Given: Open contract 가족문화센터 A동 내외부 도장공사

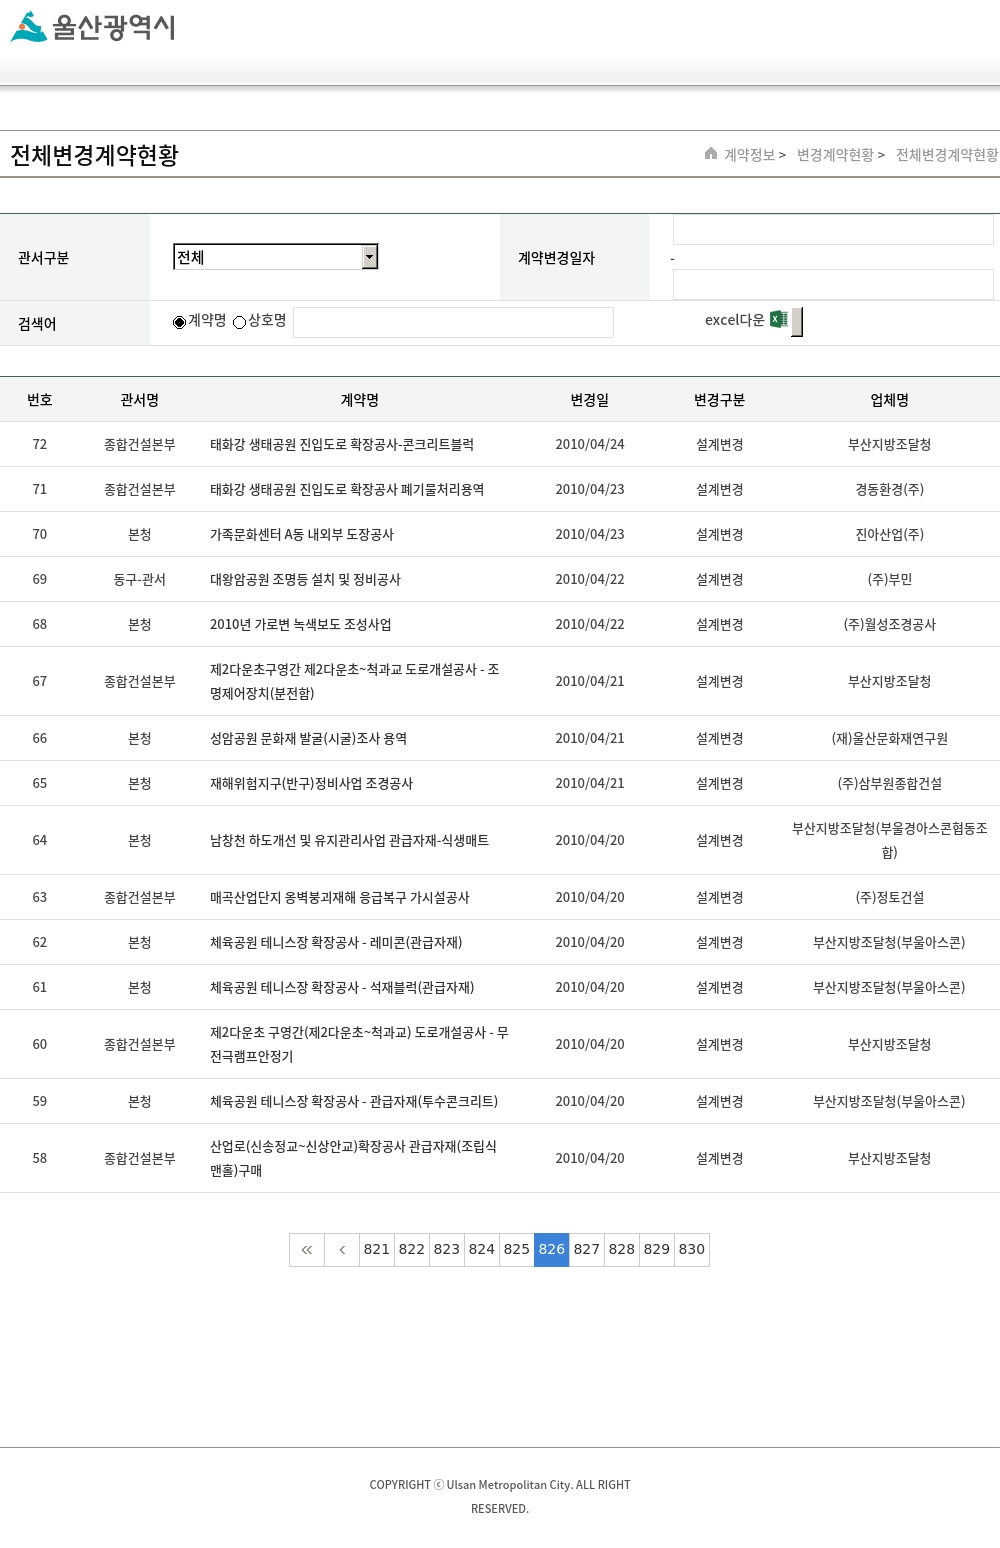Looking at the screenshot, I should [x=301, y=535].
